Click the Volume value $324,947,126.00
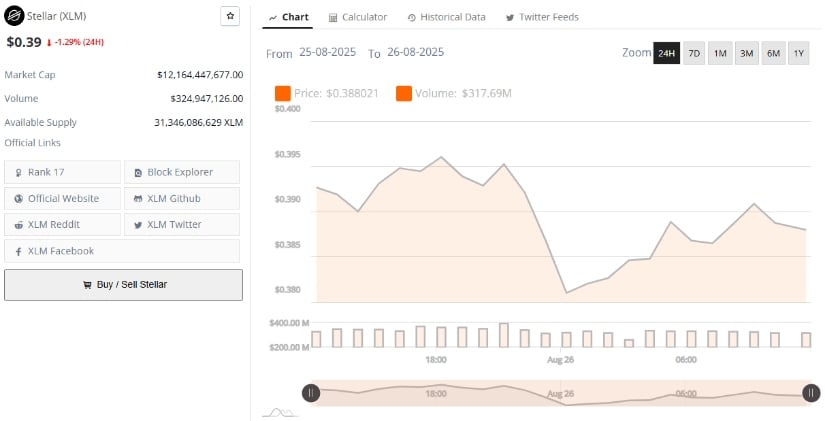The width and height of the screenshot is (825, 421). pyautogui.click(x=207, y=98)
